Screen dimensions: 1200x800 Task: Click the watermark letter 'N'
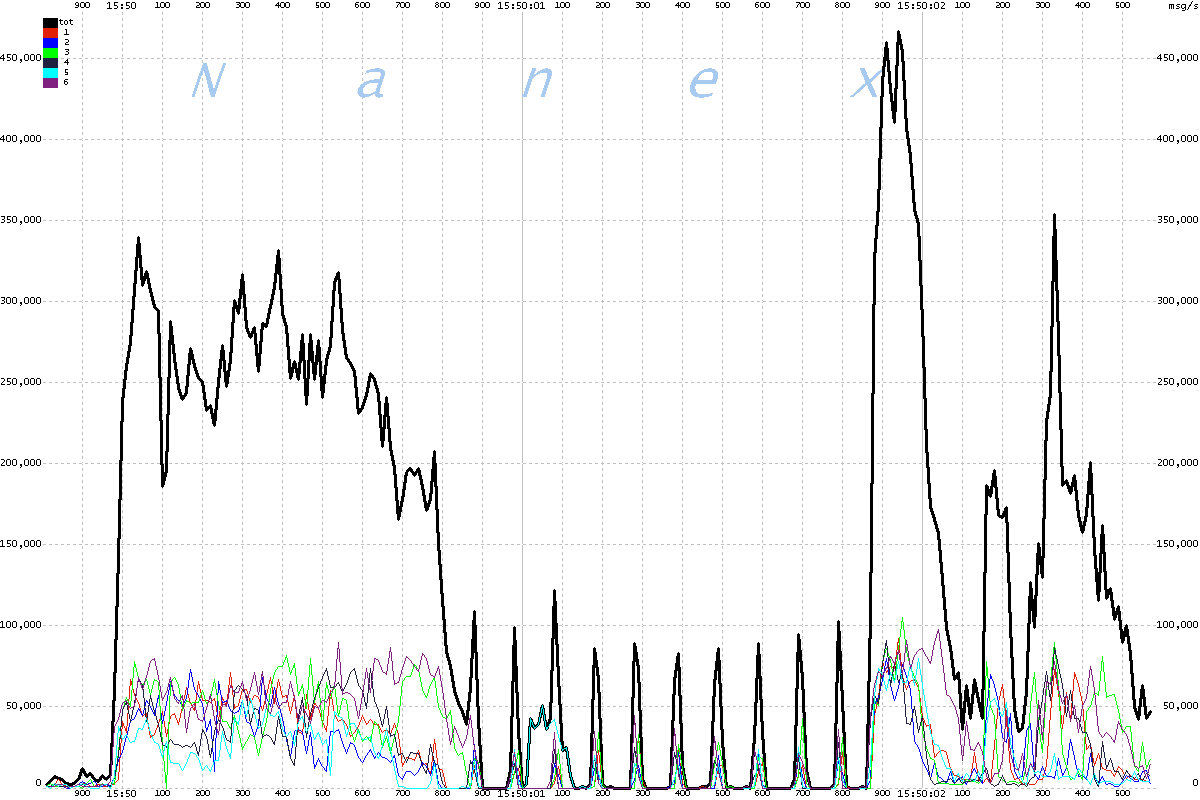[204, 81]
